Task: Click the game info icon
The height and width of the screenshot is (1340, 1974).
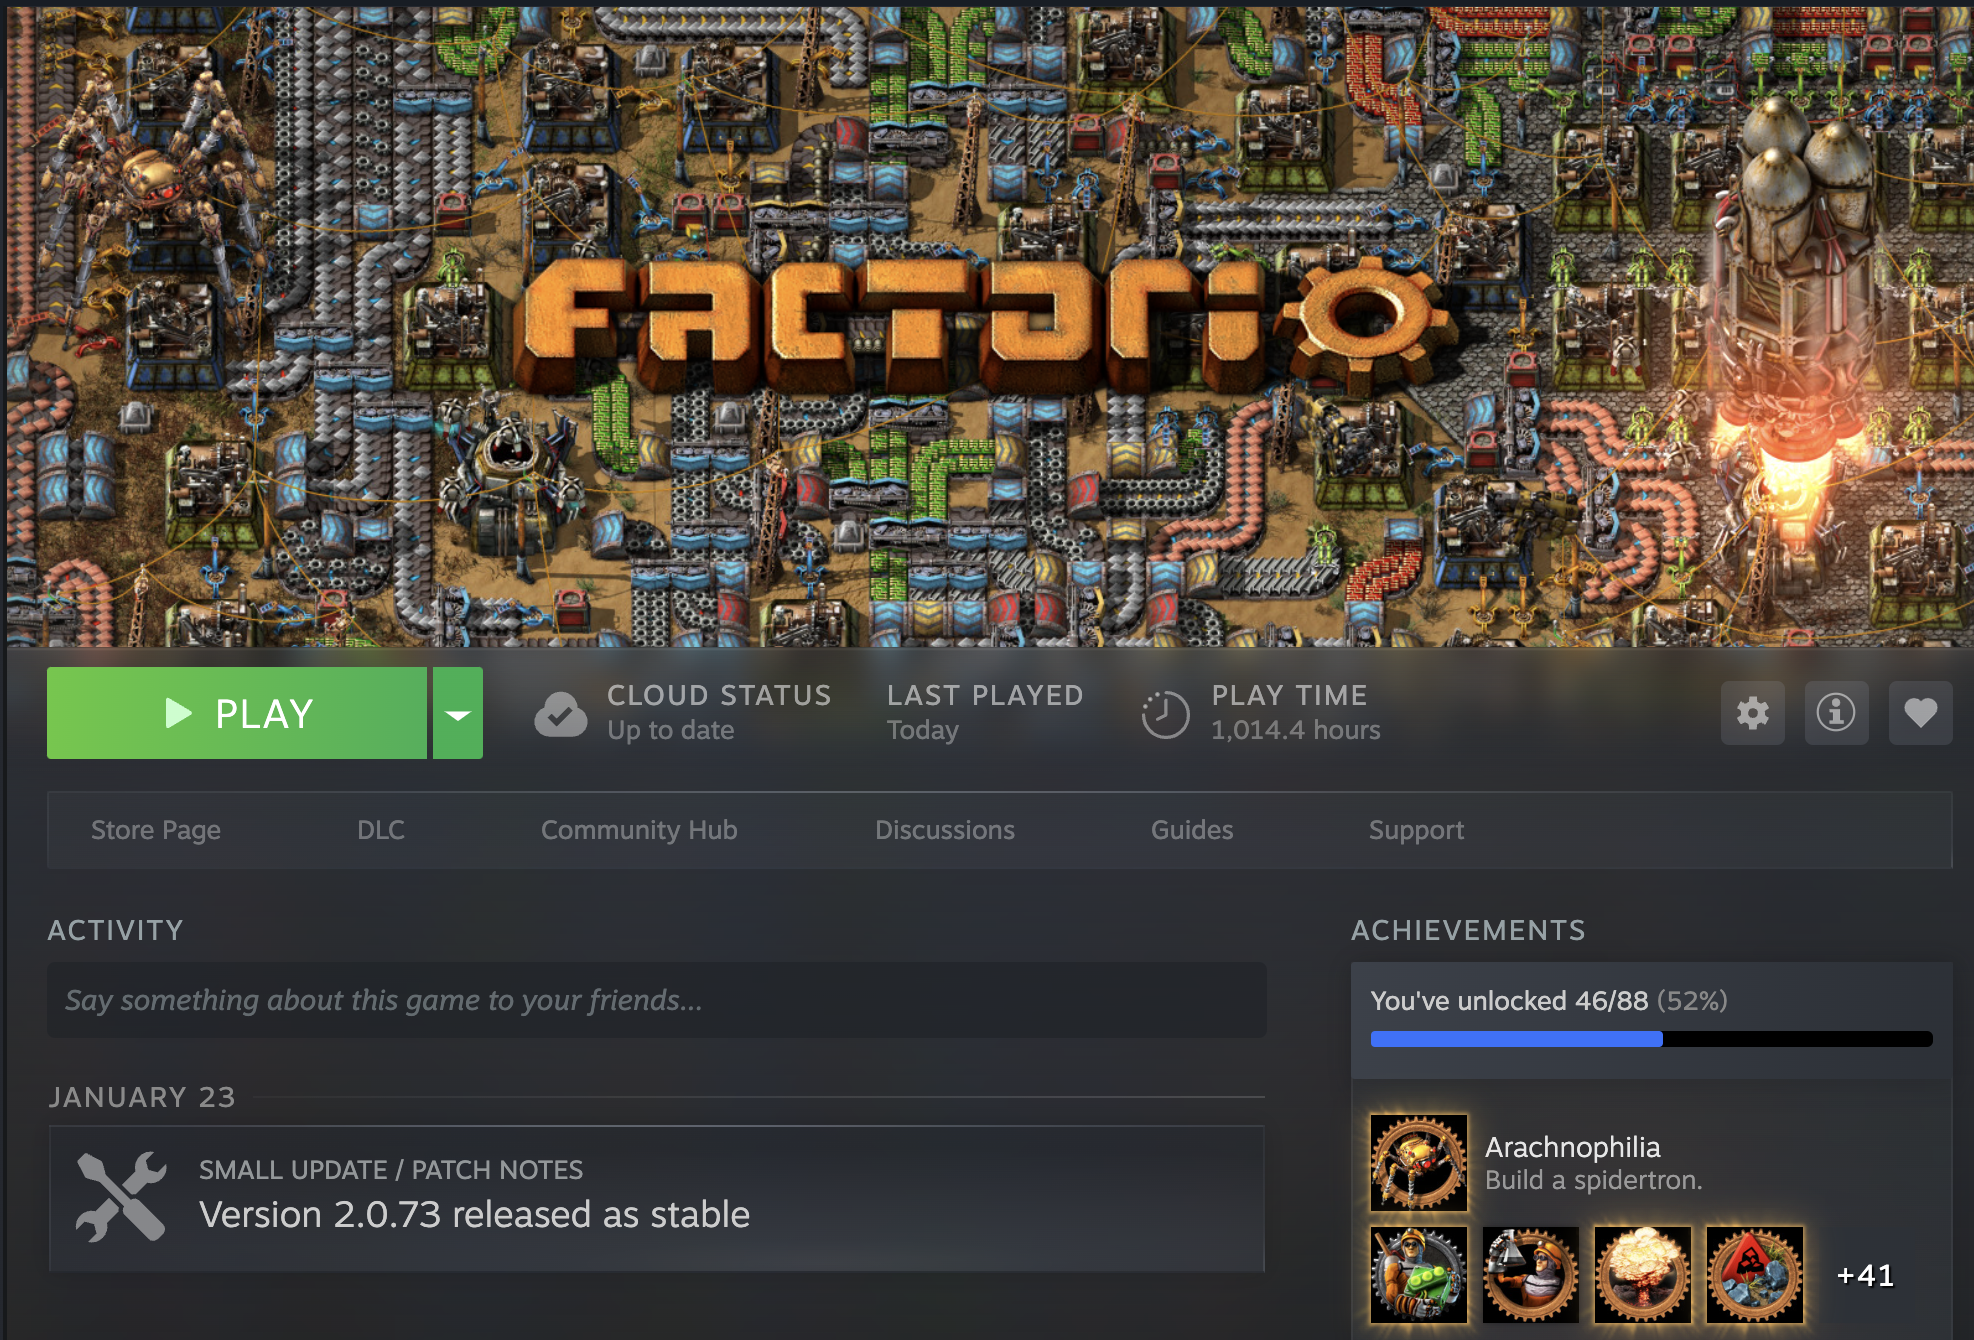Action: click(1836, 713)
